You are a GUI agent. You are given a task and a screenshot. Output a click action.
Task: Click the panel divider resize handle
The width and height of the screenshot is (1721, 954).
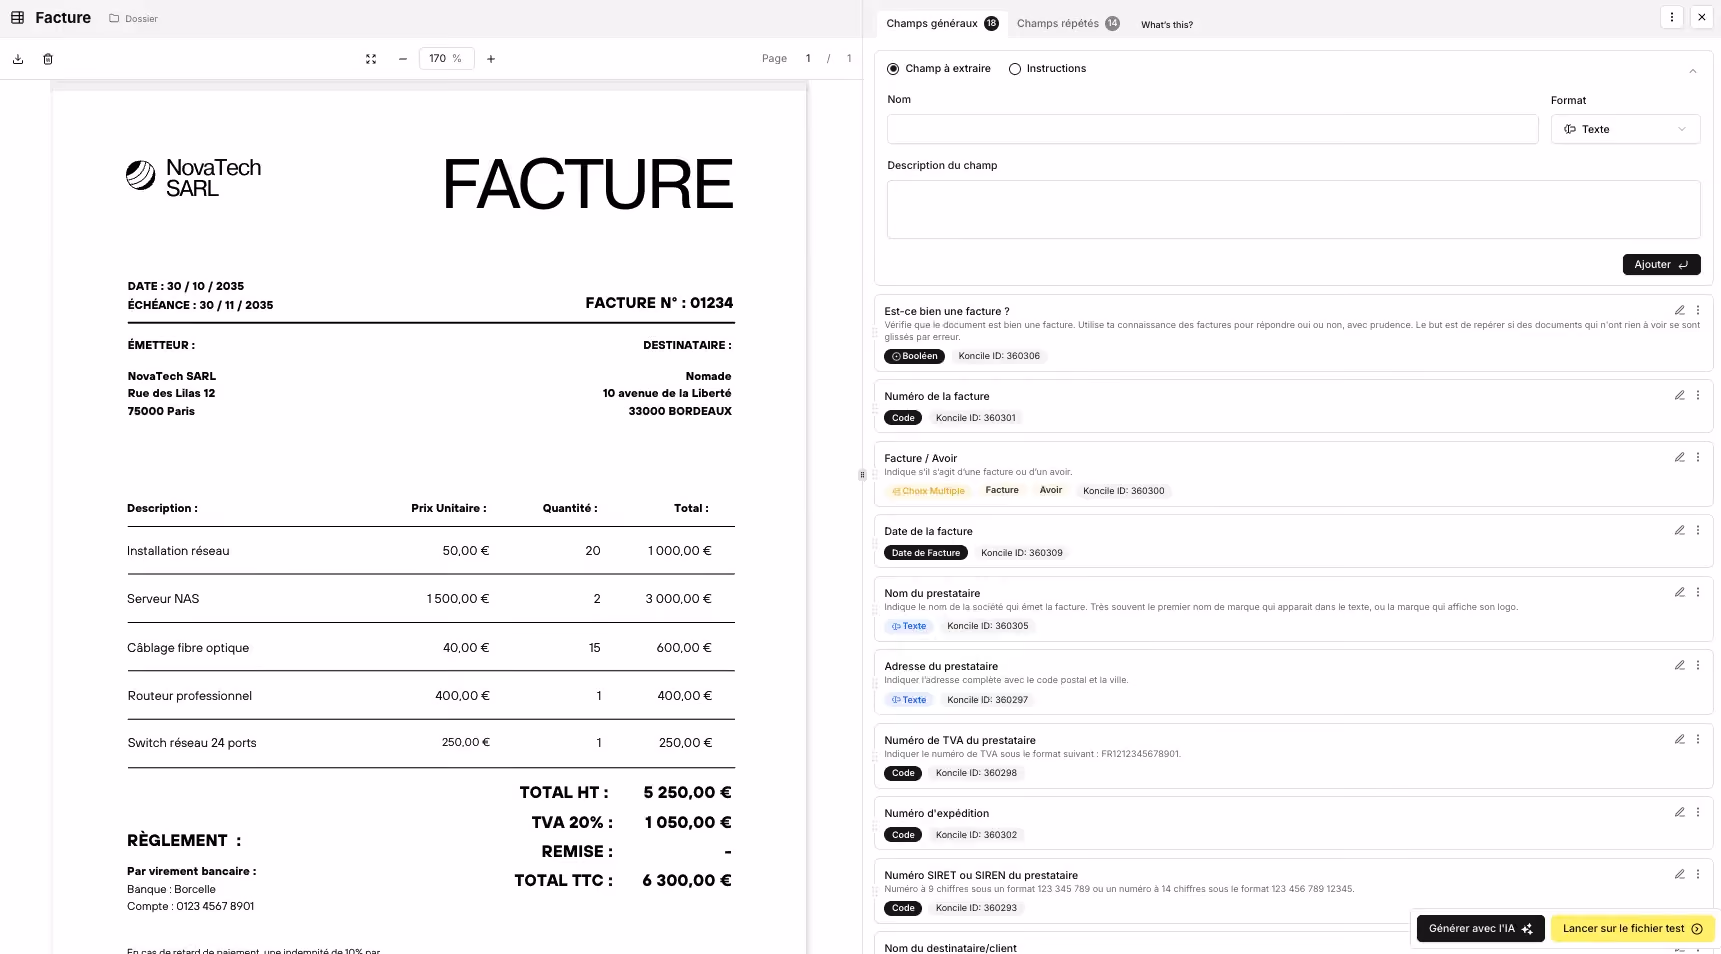[862, 475]
